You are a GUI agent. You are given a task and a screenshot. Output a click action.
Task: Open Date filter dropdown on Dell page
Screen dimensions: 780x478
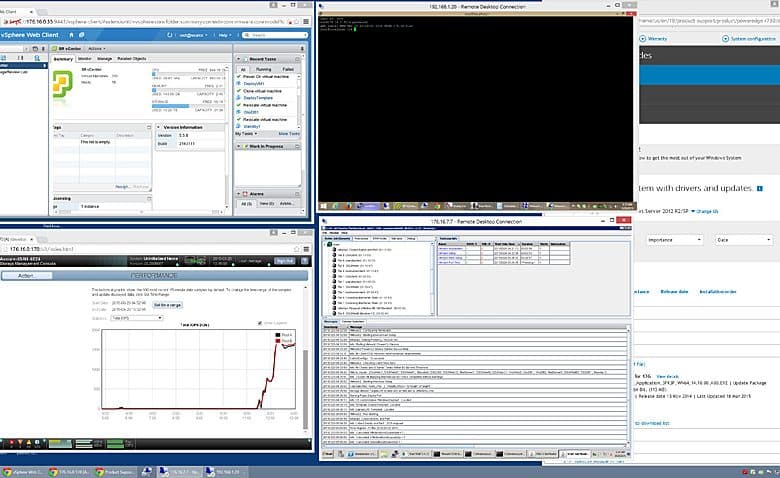click(x=744, y=240)
